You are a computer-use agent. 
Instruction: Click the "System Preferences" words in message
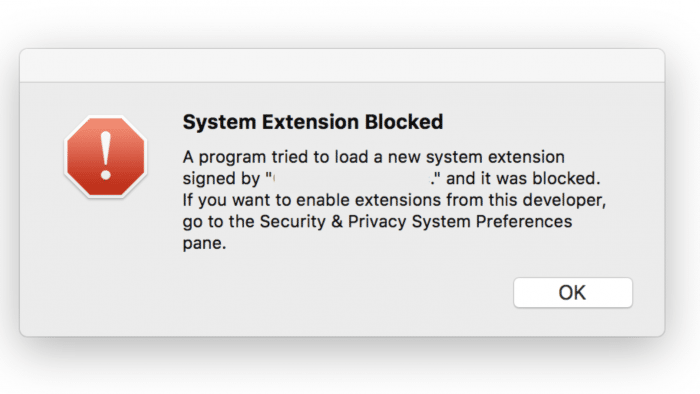click(x=492, y=222)
